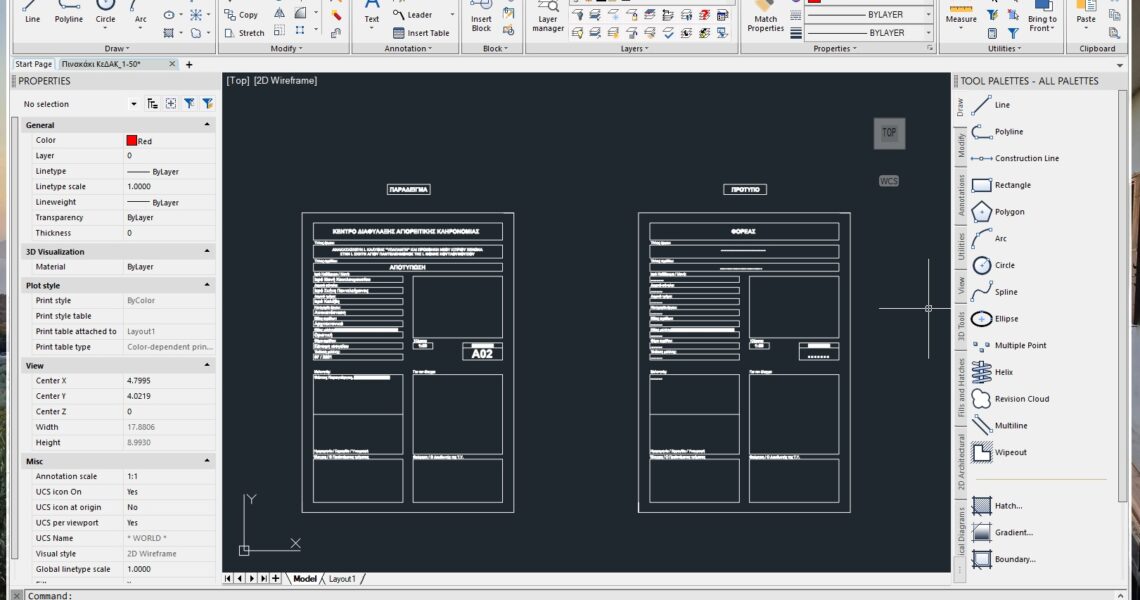
Task: Click the Match Properties icon
Action: 765,15
